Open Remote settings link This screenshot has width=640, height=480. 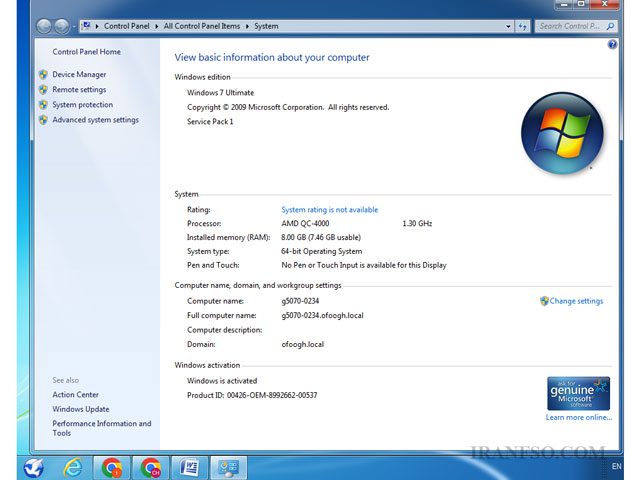pos(79,90)
